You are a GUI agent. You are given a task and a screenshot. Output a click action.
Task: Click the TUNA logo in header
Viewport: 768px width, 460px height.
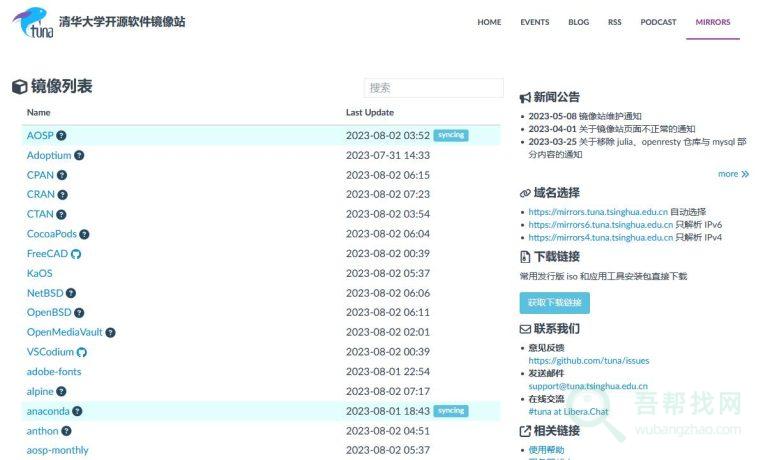tap(31, 22)
